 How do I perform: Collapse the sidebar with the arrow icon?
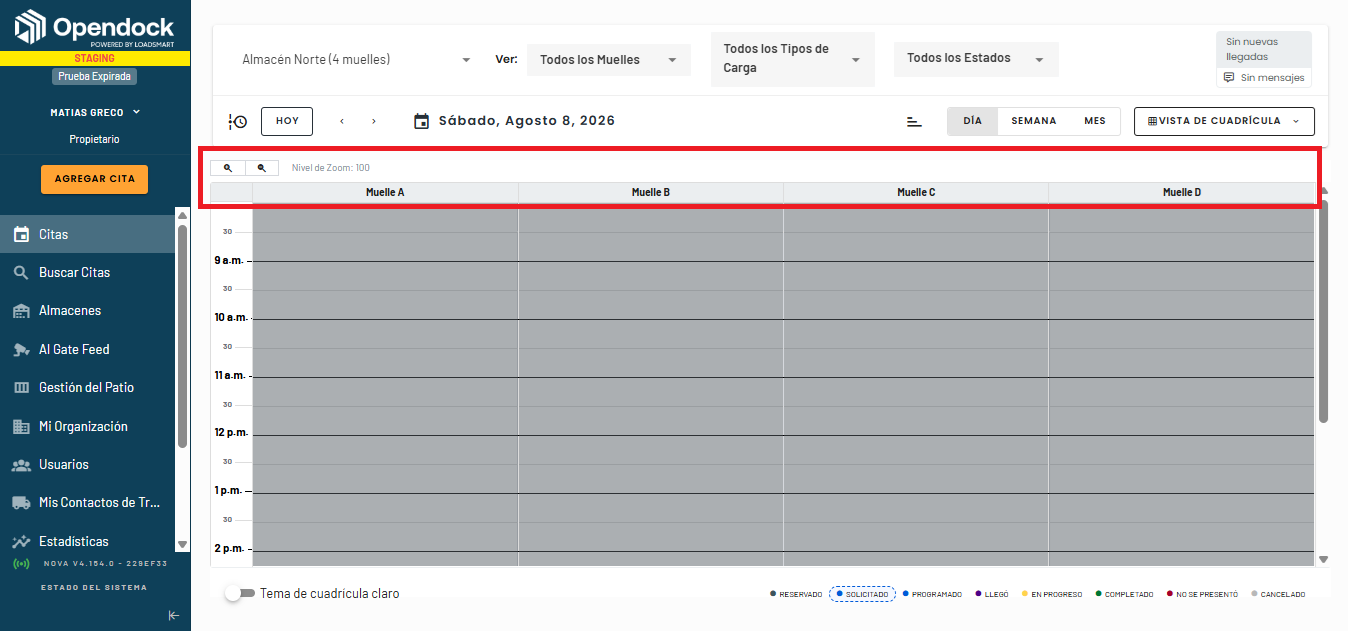coord(173,615)
